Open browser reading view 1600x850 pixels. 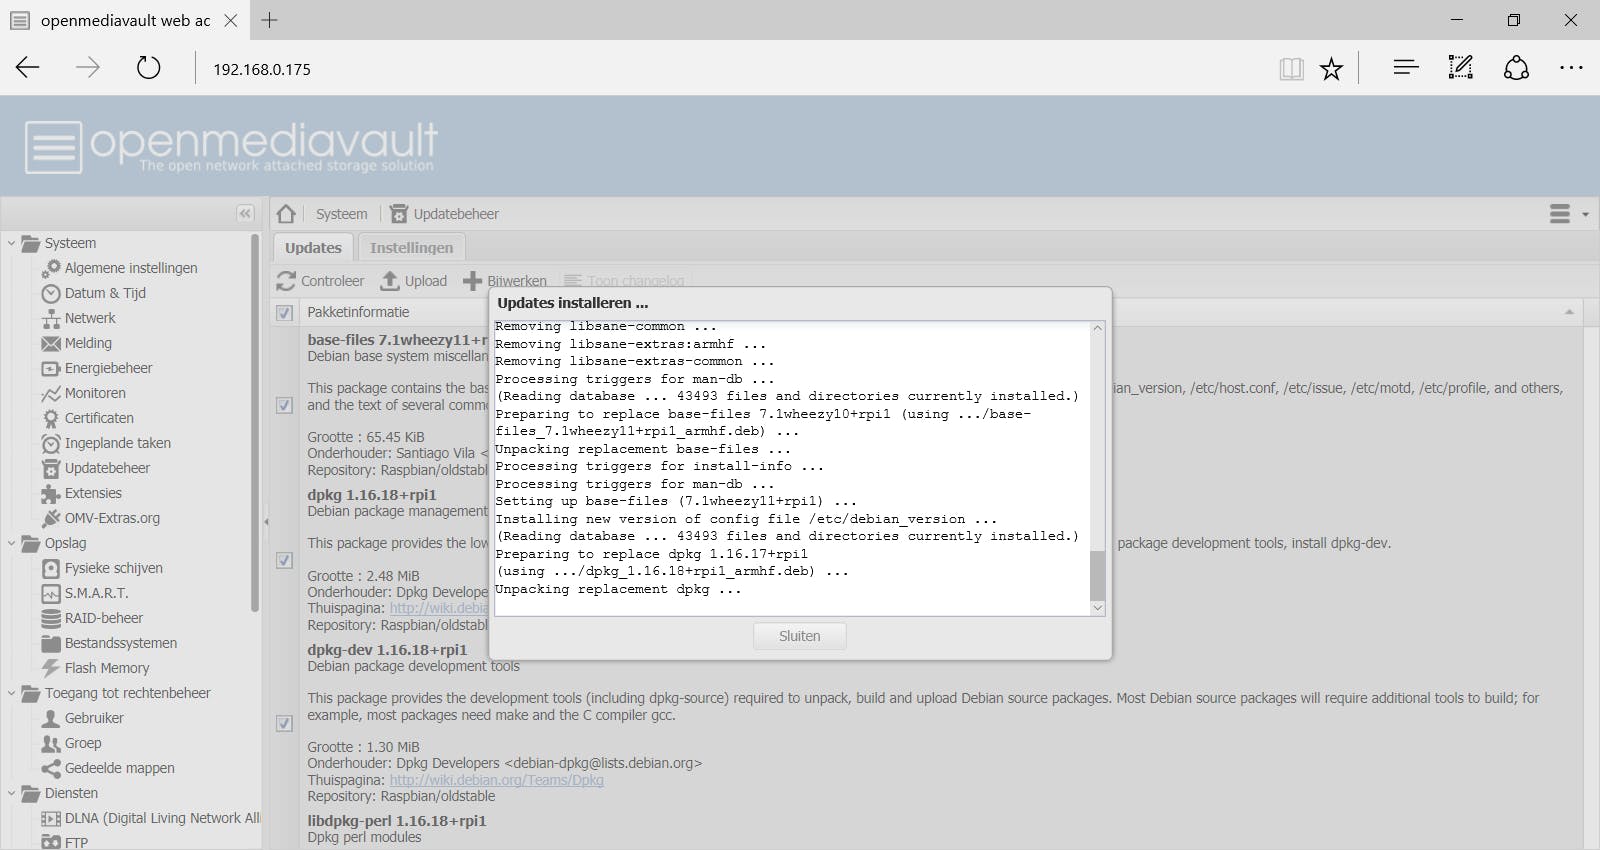click(1291, 68)
